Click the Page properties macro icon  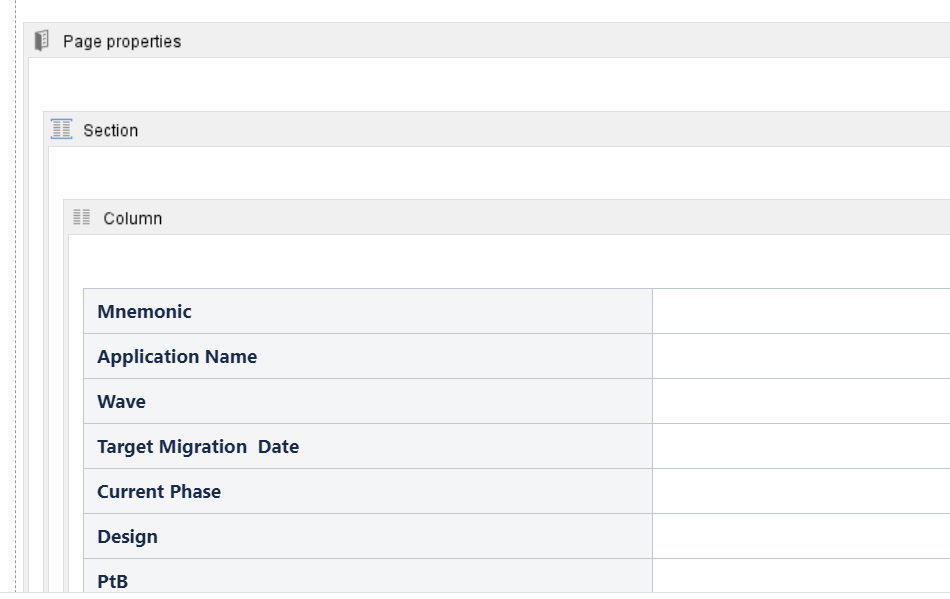click(41, 41)
